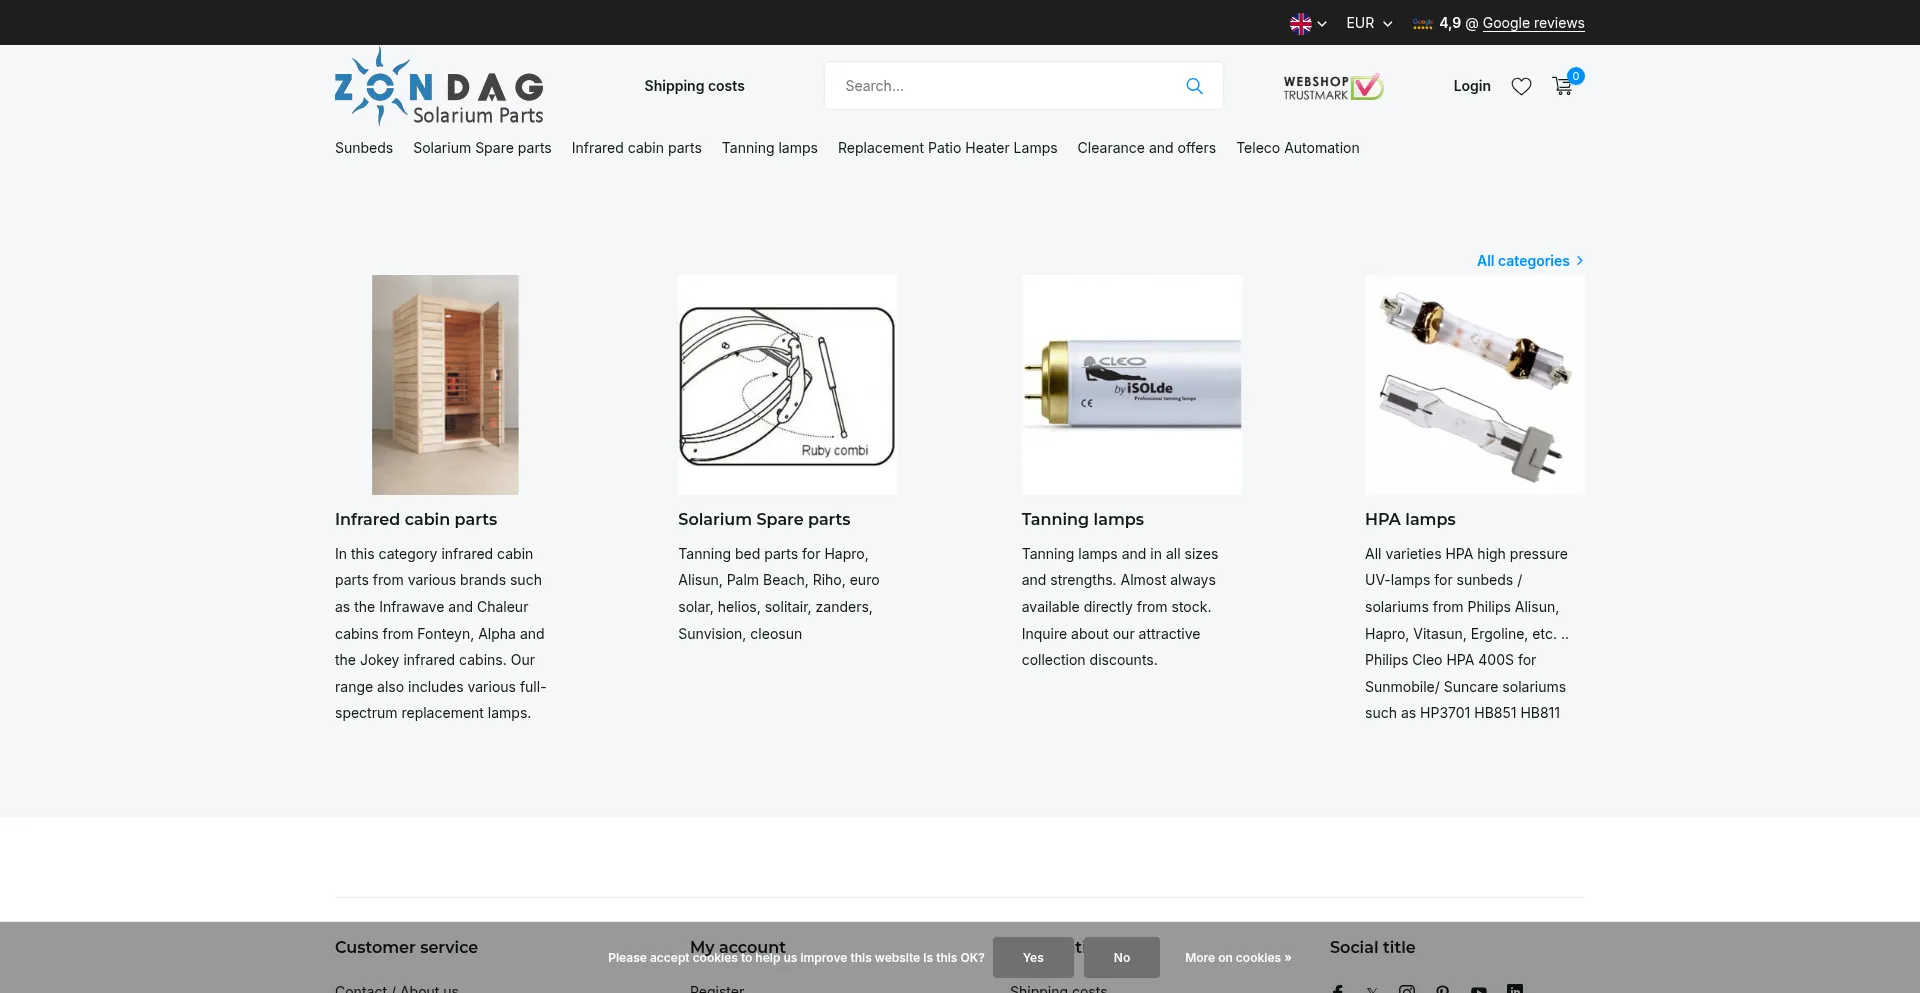Select Tanning lamps in the navigation bar
This screenshot has width=1920, height=993.
click(770, 148)
